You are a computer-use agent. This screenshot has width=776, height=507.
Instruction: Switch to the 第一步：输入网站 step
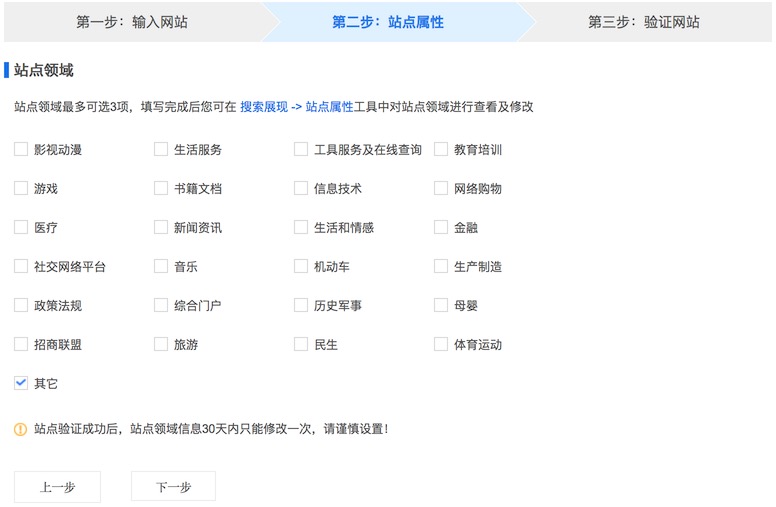pyautogui.click(x=131, y=22)
